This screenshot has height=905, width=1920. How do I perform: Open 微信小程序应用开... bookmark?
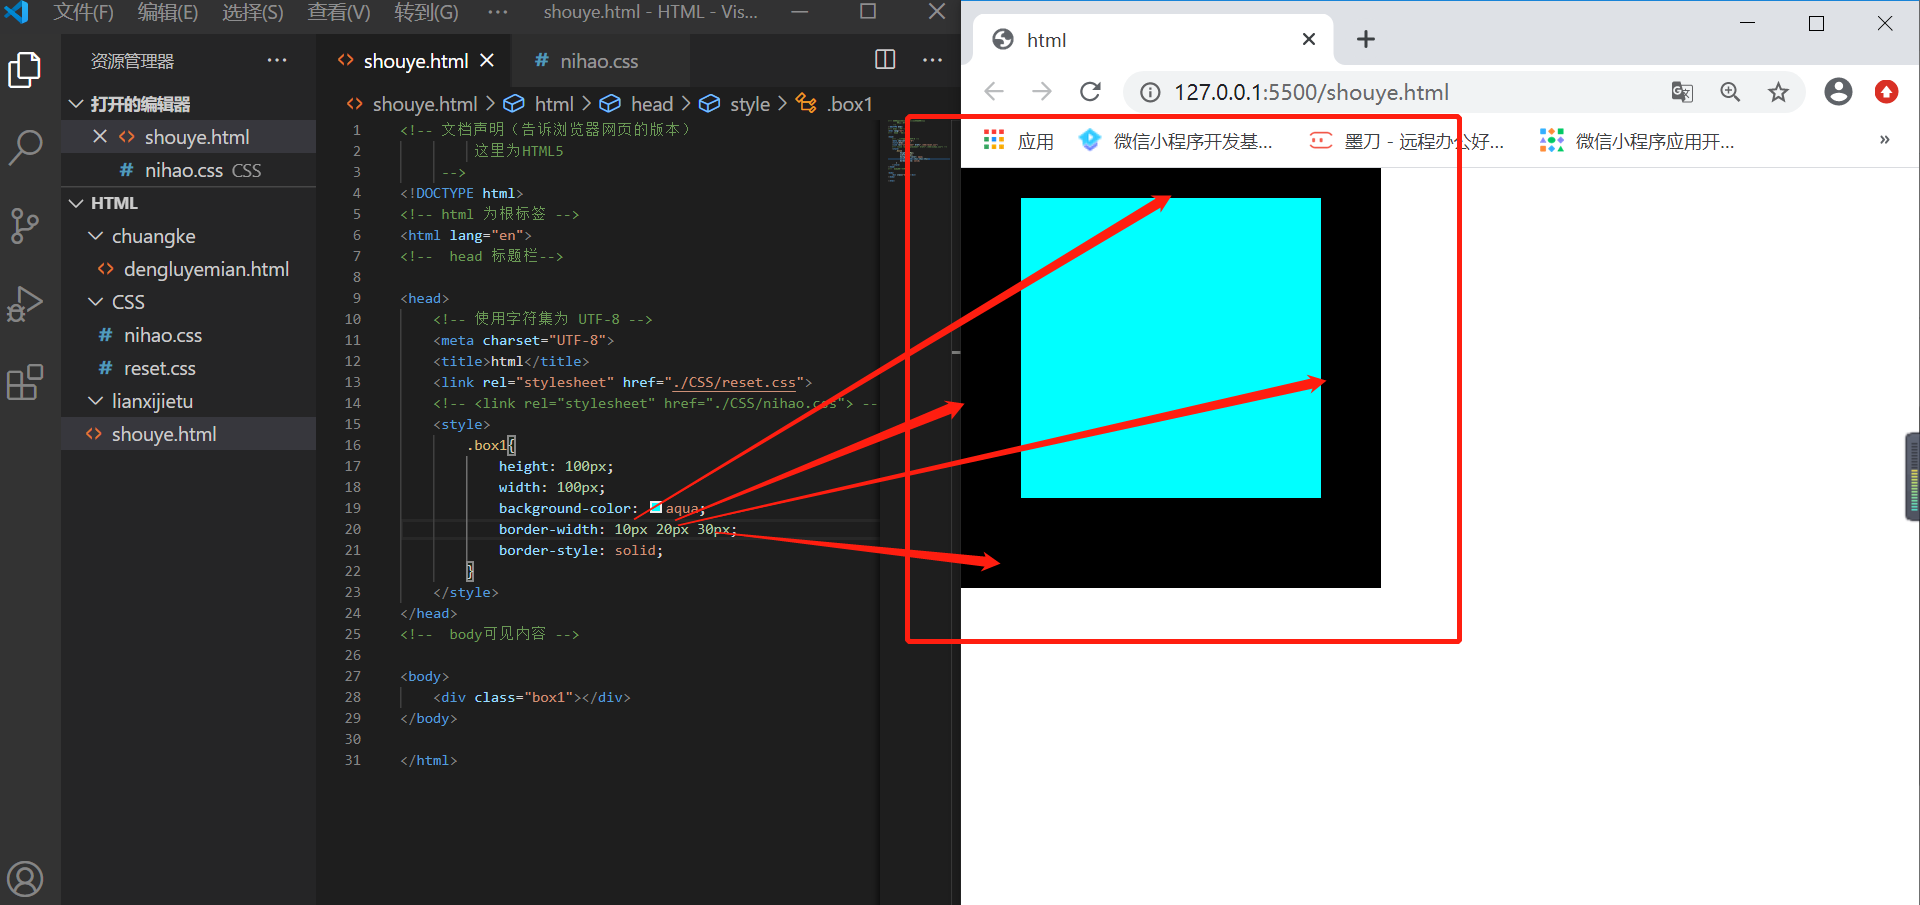tap(1638, 141)
